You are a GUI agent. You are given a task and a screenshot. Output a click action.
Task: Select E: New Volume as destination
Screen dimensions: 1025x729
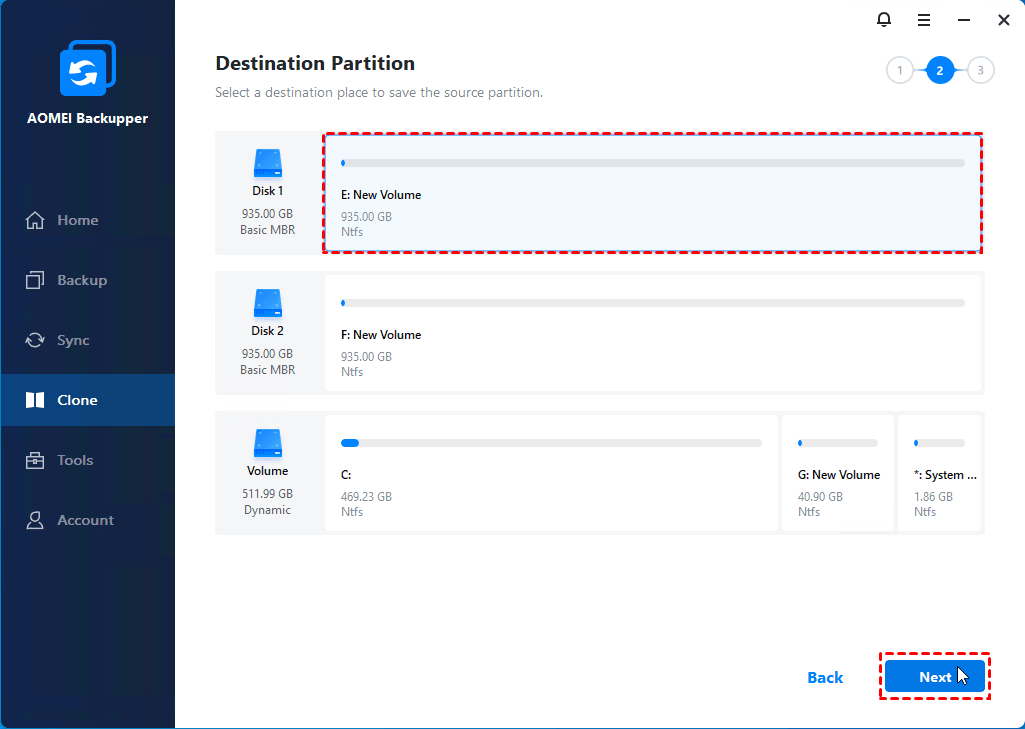652,193
